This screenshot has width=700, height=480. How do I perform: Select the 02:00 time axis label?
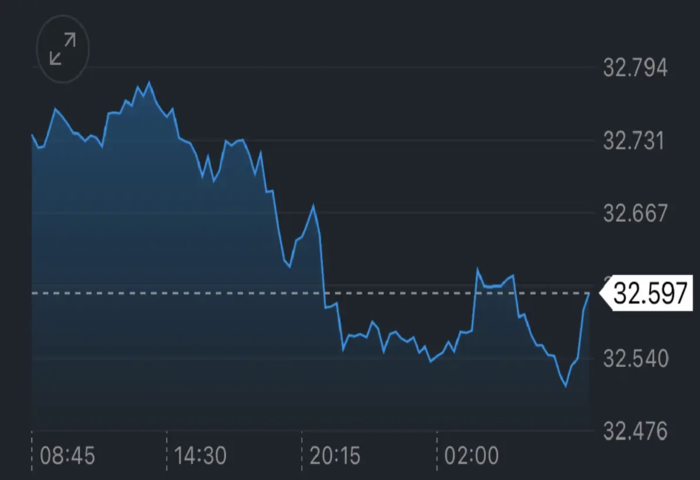[471, 457]
